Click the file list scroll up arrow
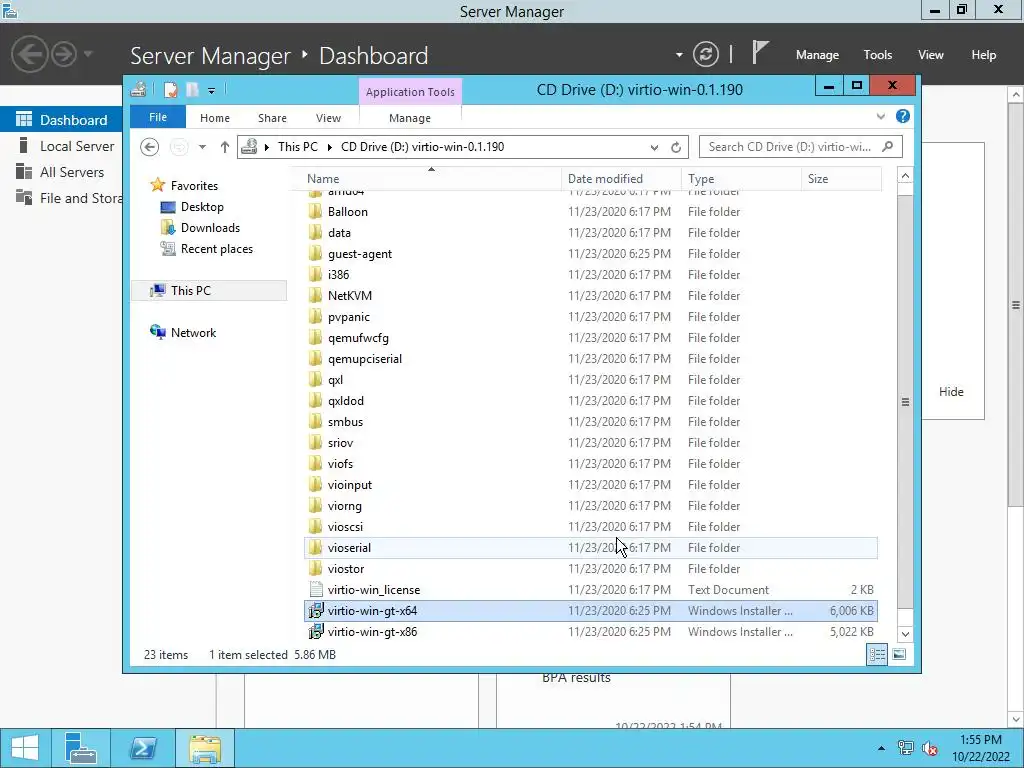 click(905, 176)
